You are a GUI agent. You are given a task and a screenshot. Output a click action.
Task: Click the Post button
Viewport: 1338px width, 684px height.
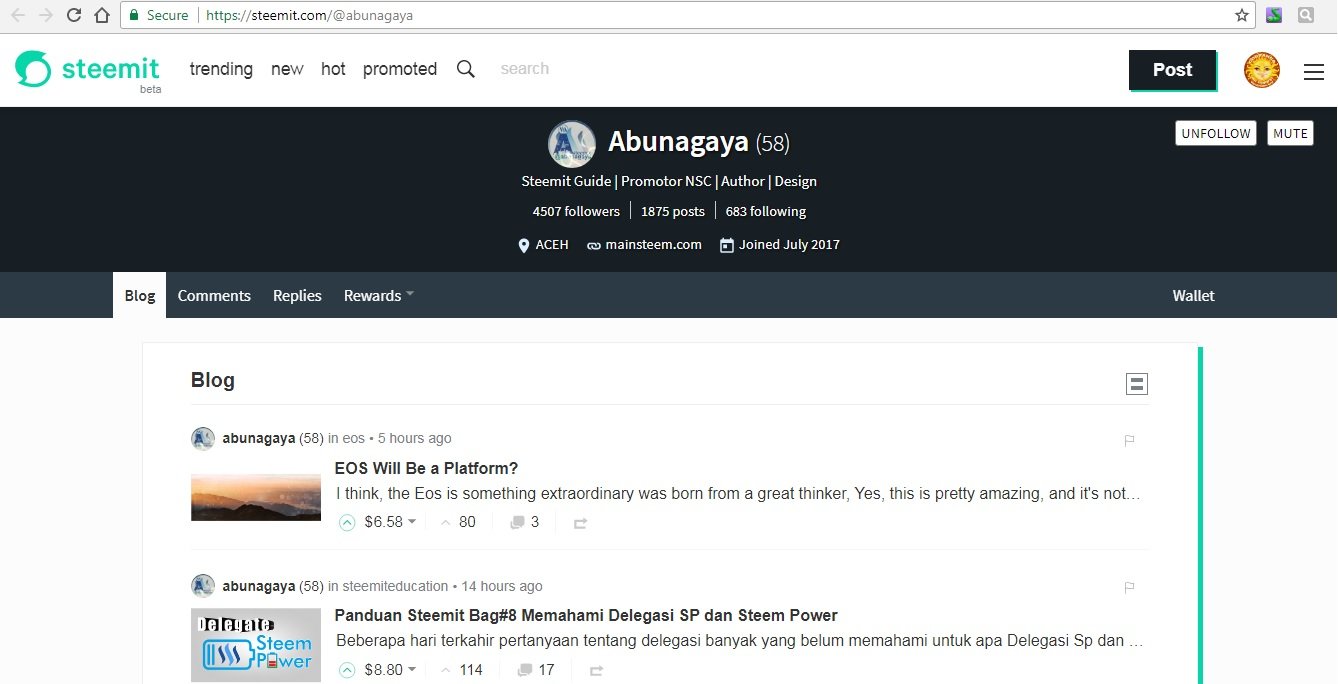[x=1172, y=70]
